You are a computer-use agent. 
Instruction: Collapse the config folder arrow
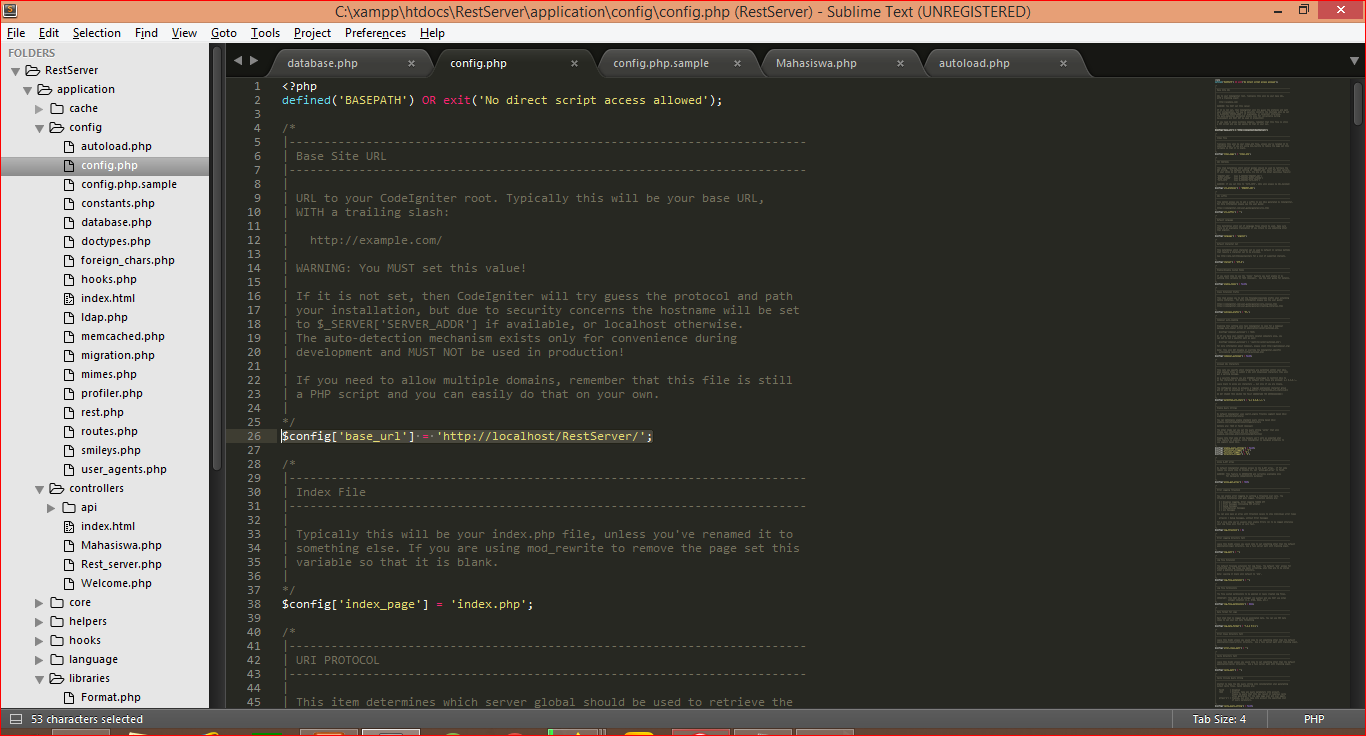pyautogui.click(x=40, y=128)
